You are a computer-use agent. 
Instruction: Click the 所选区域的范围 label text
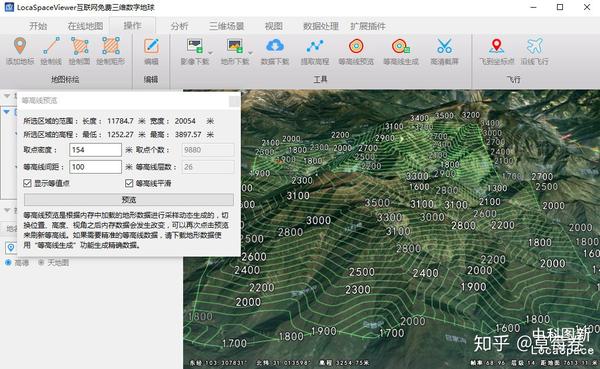[x=50, y=121]
